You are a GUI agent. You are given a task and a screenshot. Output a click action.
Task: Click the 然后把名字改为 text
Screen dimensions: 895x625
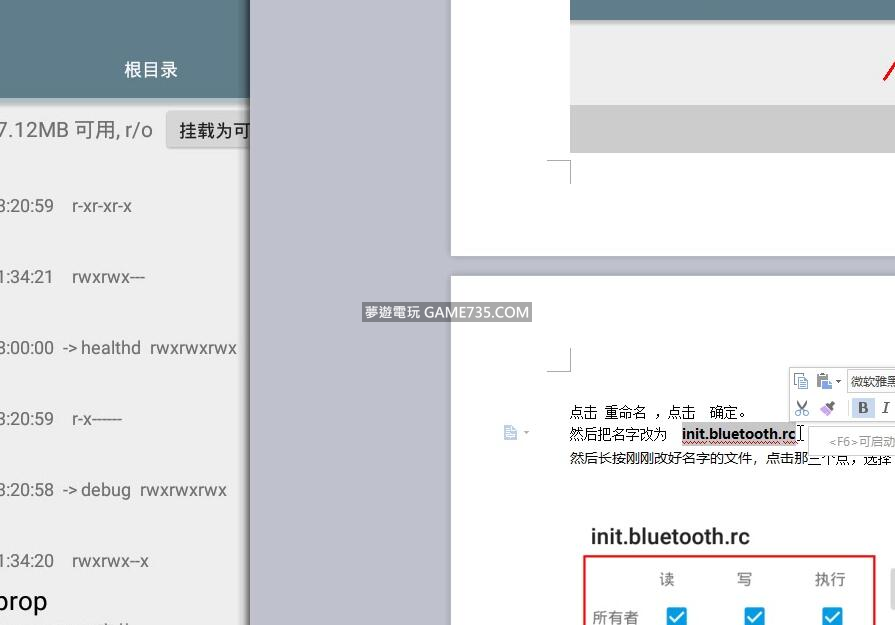coord(618,434)
